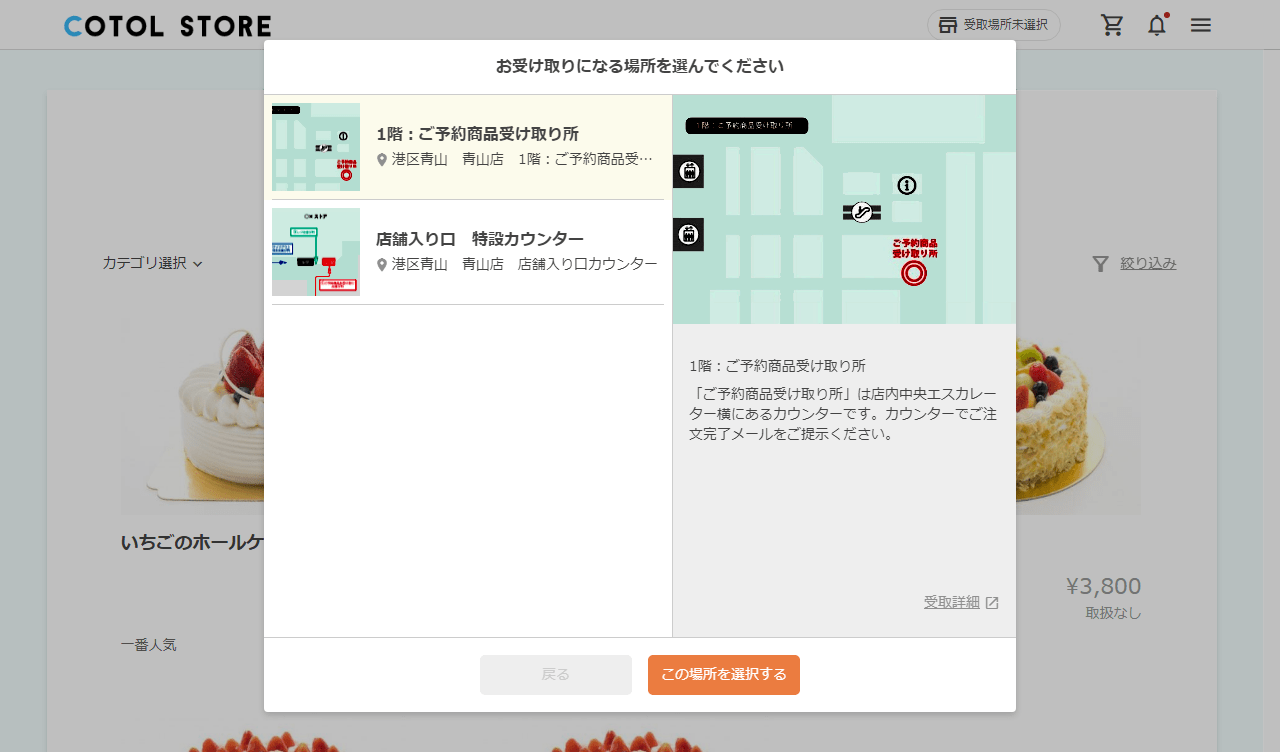Click the external link icon beside 受取詳細
The image size is (1280, 752).
pyautogui.click(x=992, y=603)
